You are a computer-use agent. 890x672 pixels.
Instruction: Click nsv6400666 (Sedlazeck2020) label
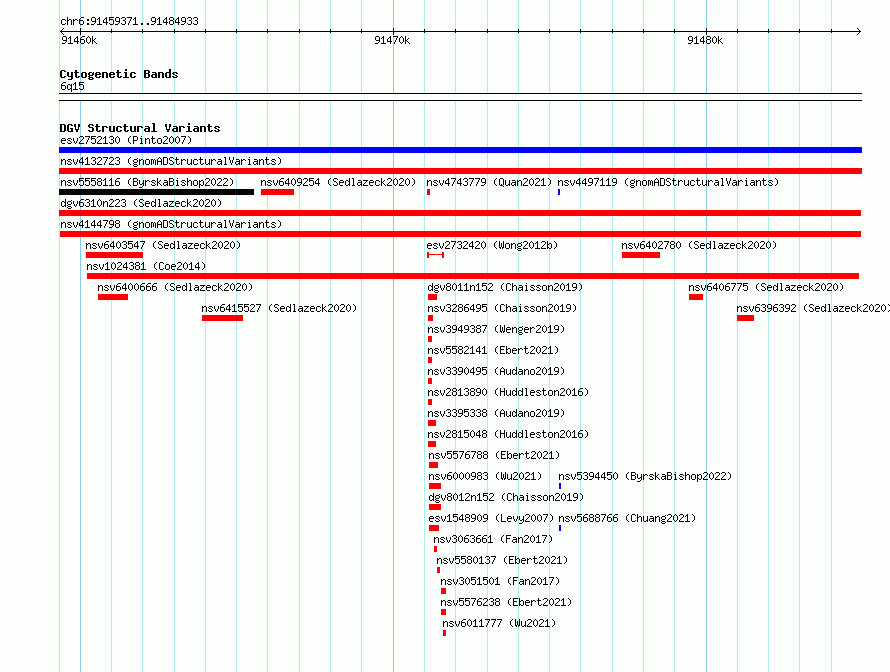pyautogui.click(x=175, y=287)
